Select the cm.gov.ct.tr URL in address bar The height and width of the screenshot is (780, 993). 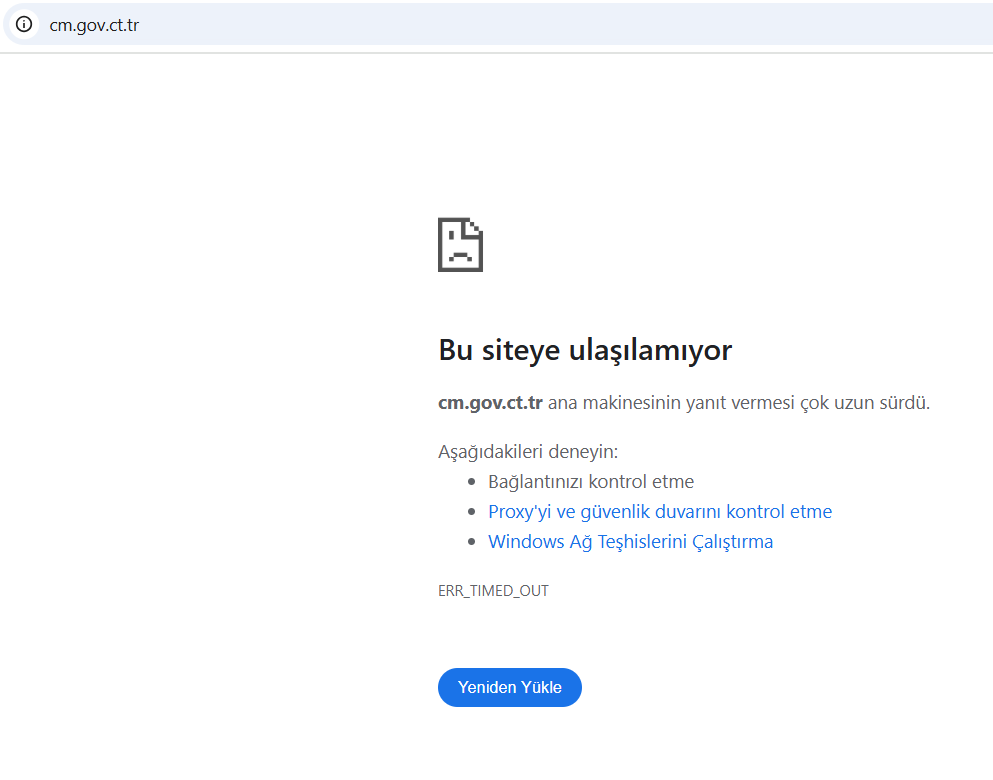pos(94,25)
